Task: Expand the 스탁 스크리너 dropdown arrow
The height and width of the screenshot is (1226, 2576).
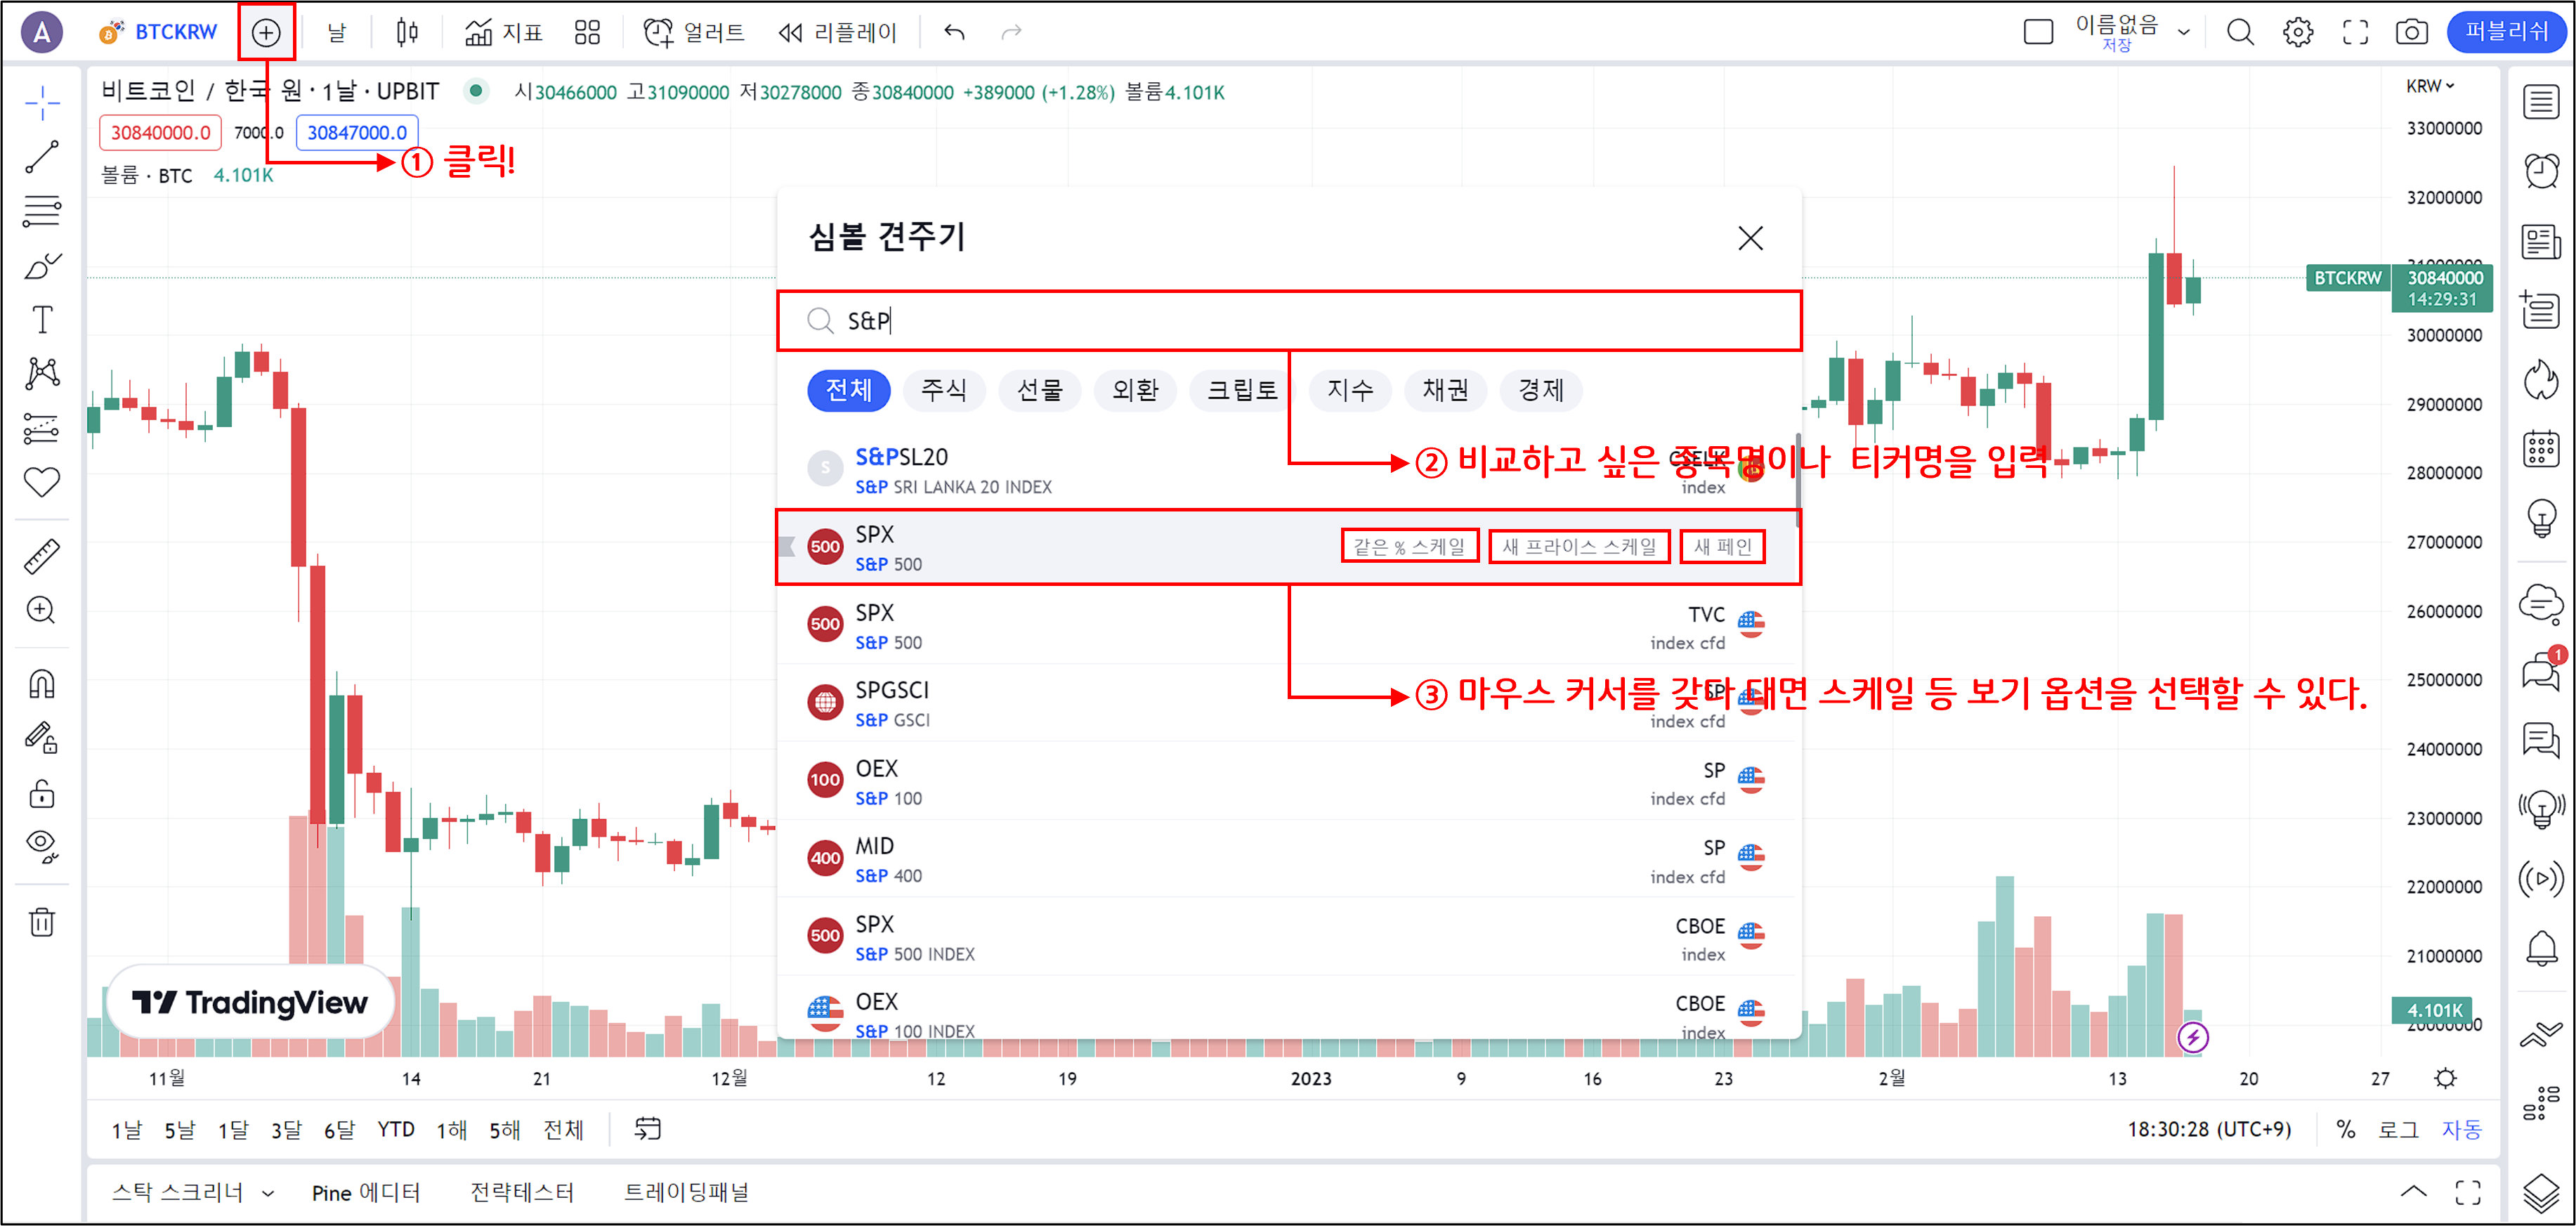Action: [x=268, y=1193]
